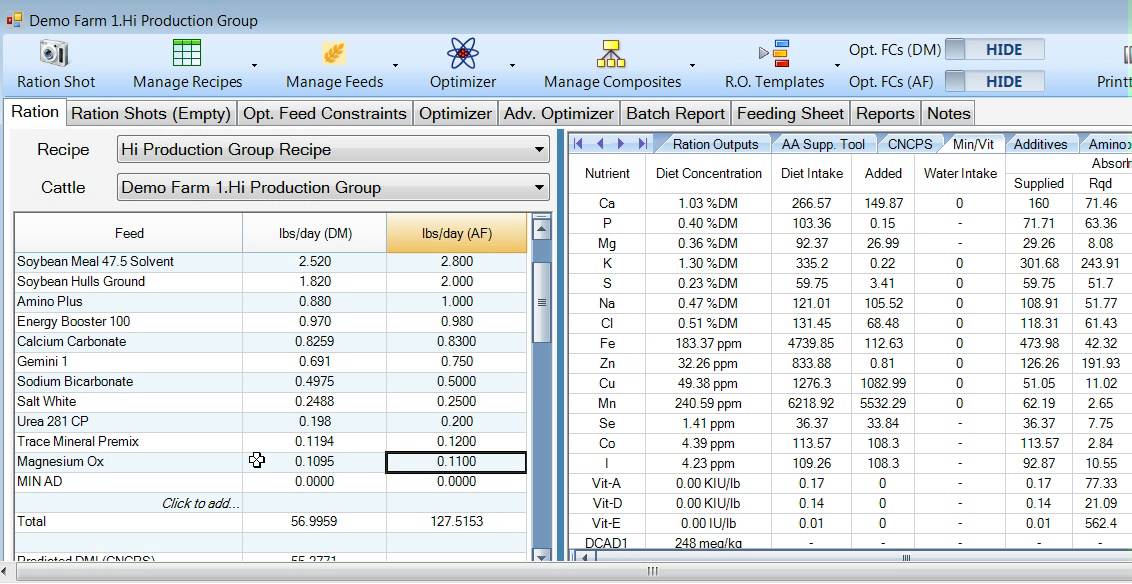Click feed list vertical scrollbar thumb
The image size is (1132, 584).
pos(541,302)
